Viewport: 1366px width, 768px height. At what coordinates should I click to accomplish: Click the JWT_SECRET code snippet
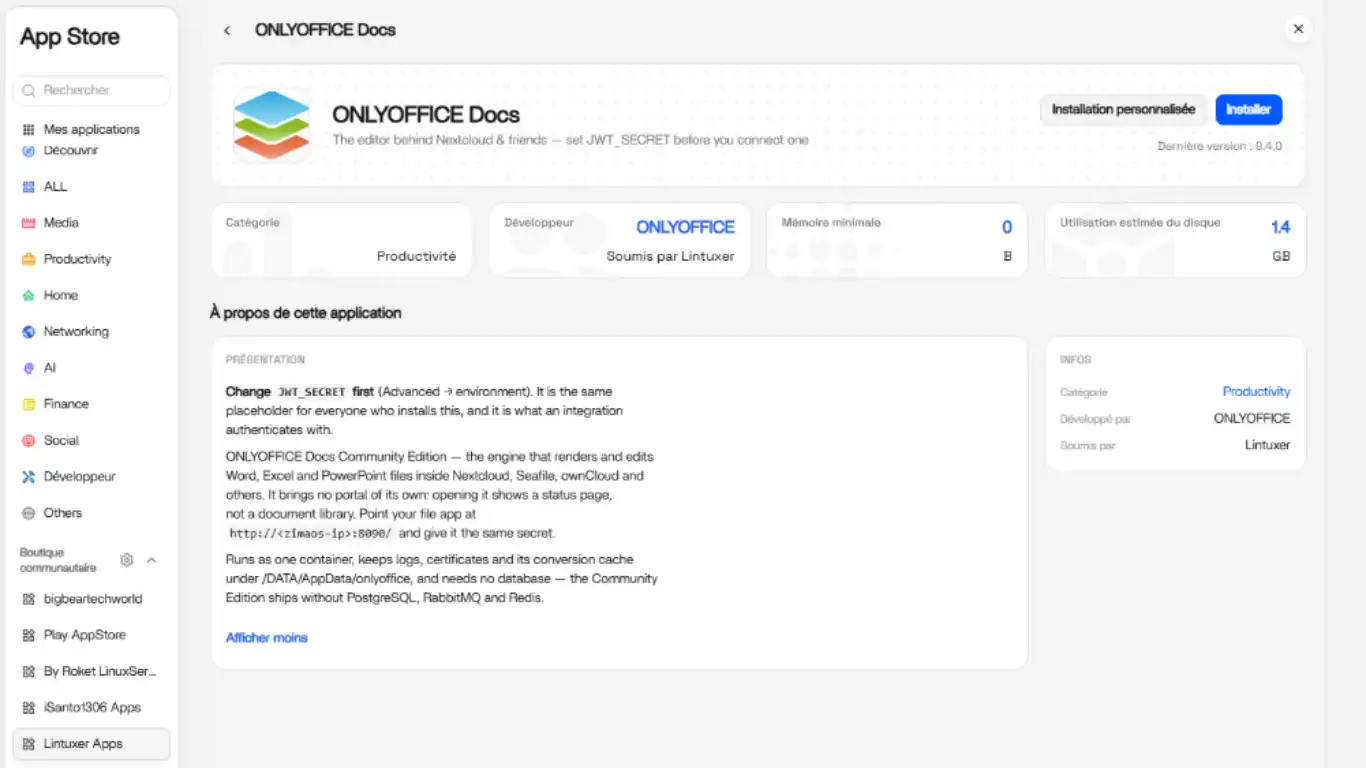[311, 392]
